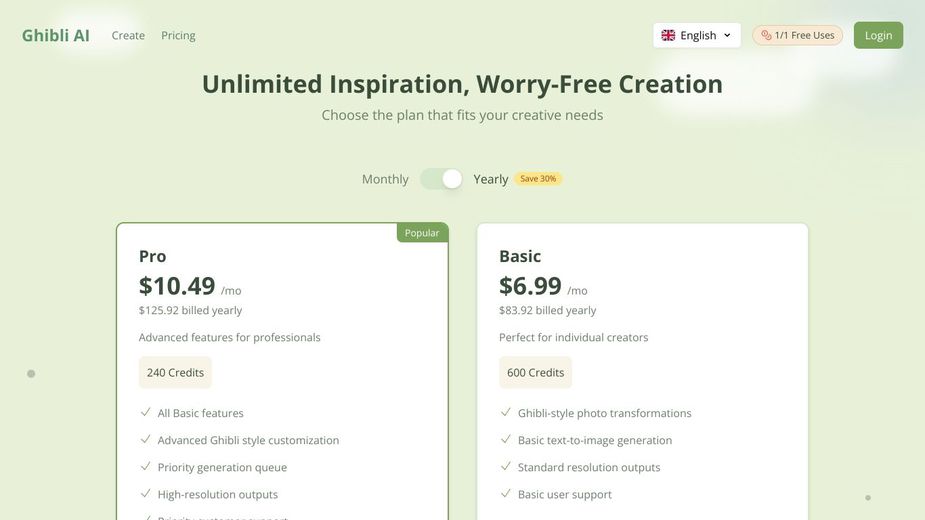Click the UK flag icon
The height and width of the screenshot is (520, 925).
[x=668, y=35]
